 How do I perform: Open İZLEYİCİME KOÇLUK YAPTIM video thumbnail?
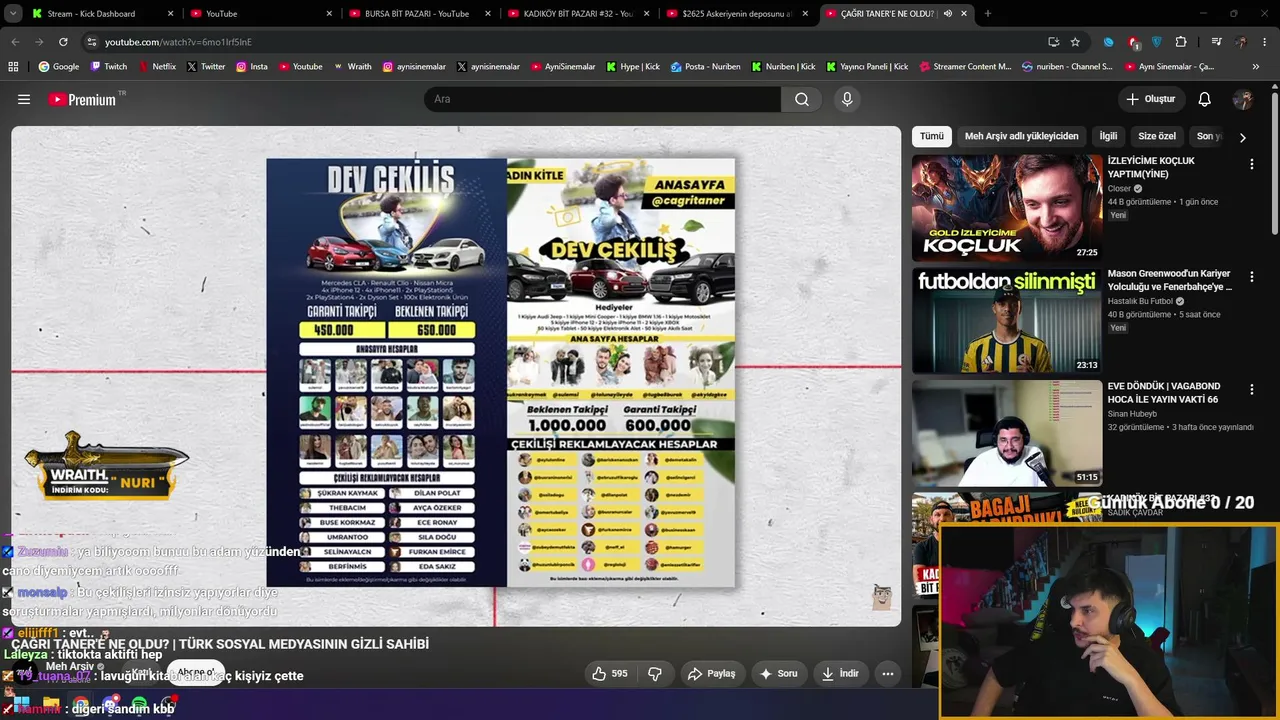click(1007, 208)
